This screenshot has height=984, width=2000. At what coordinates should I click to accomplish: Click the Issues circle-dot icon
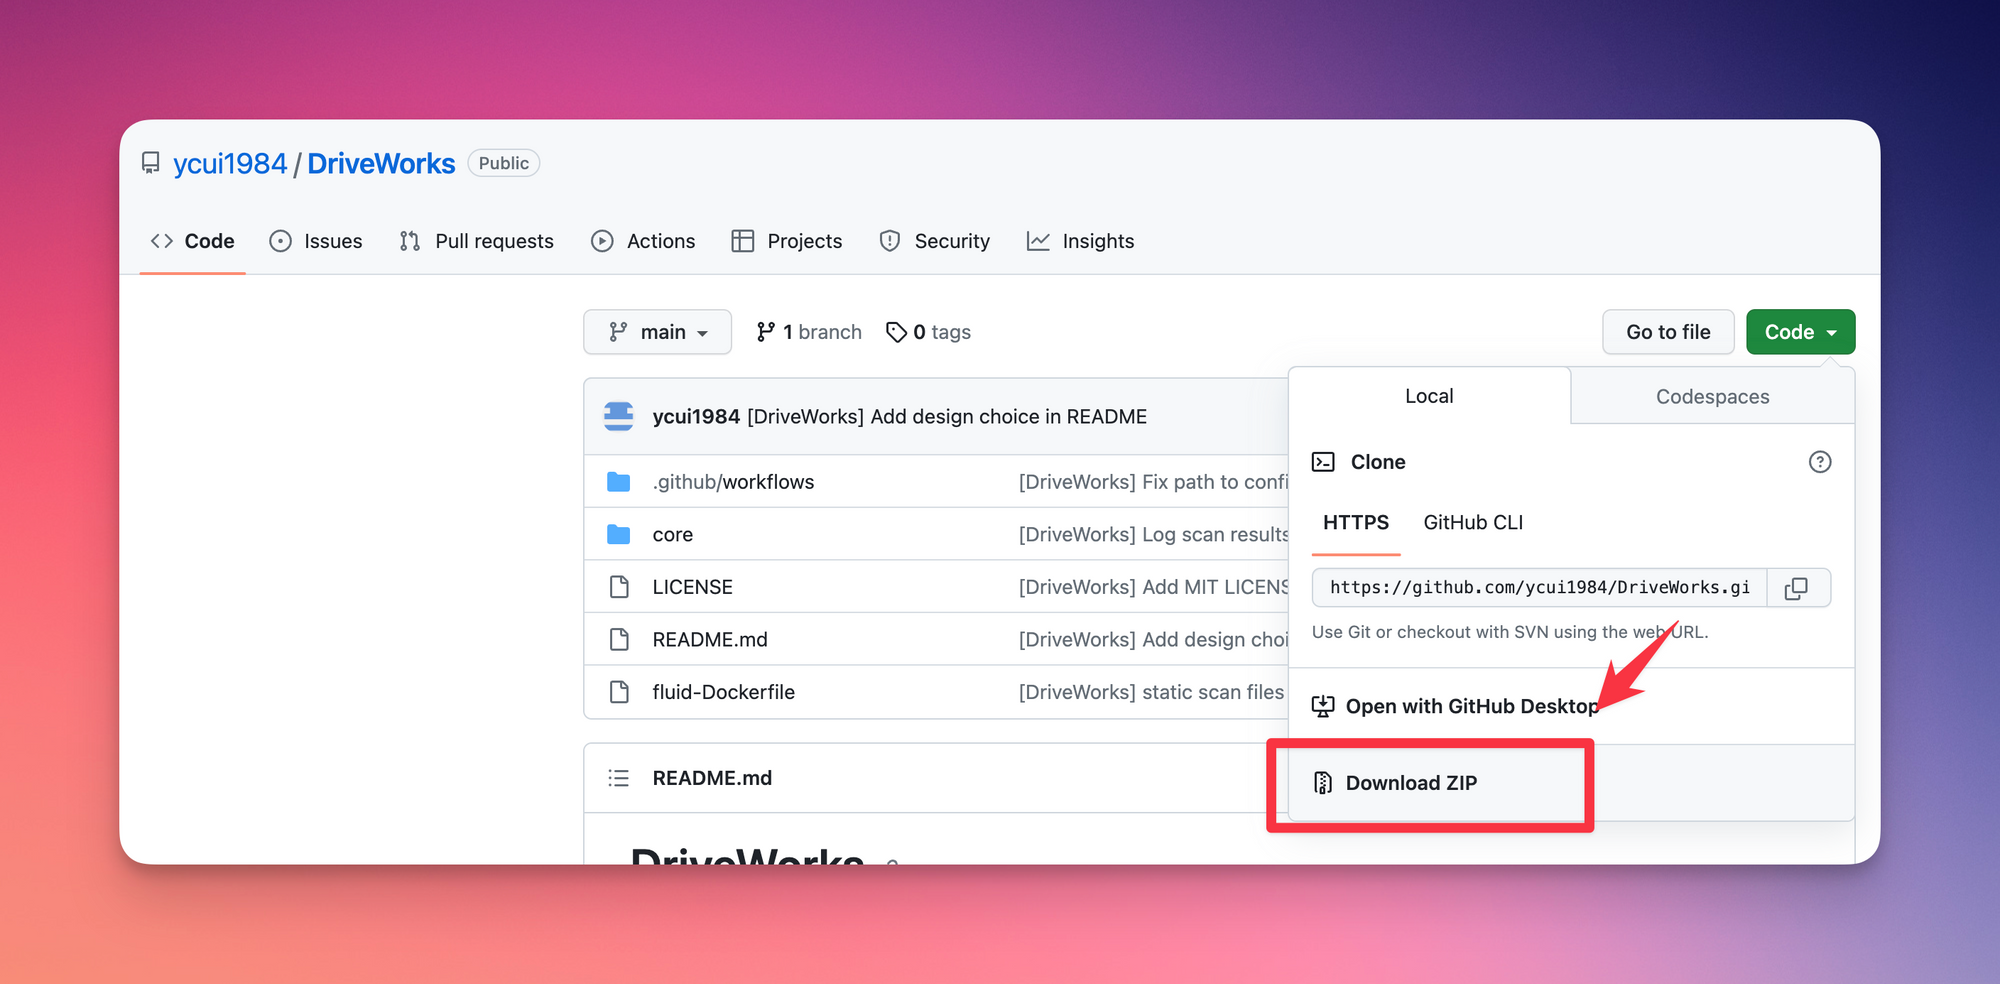[281, 241]
